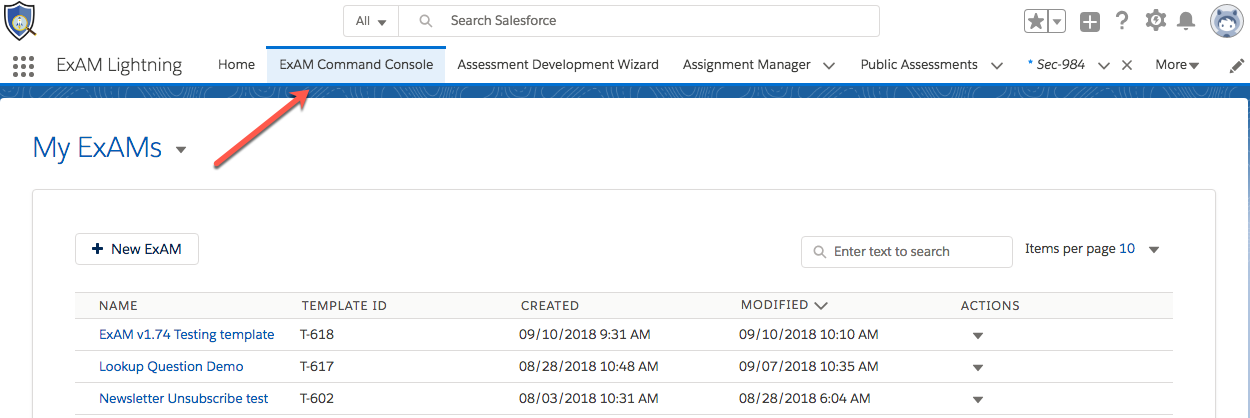This screenshot has width=1250, height=418.
Task: Open the ExAM v1.74 Testing template link
Action: (x=186, y=335)
